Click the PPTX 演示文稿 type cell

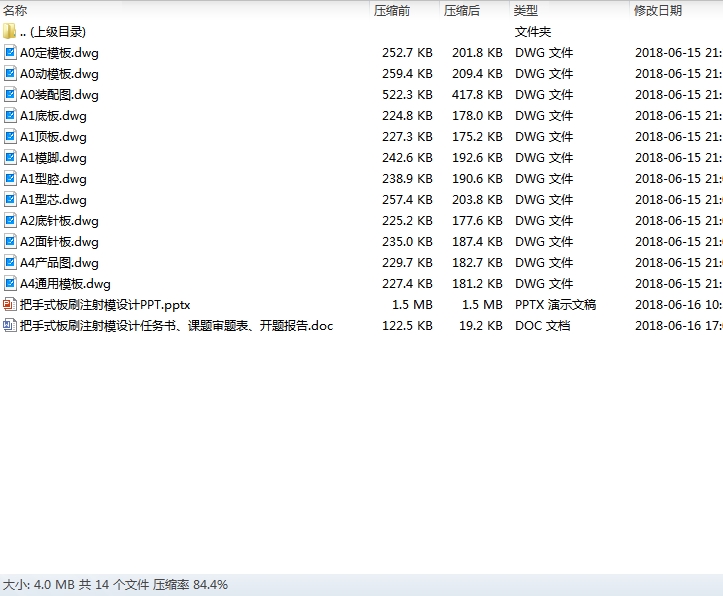click(555, 305)
